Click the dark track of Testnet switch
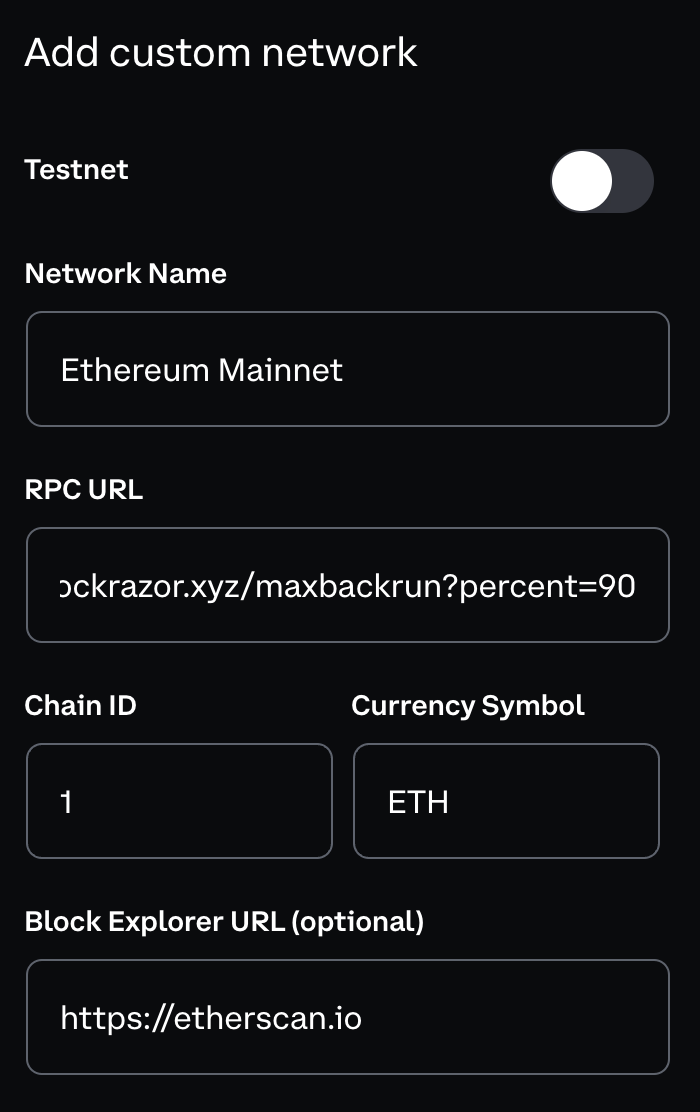The image size is (700, 1112). [x=634, y=182]
